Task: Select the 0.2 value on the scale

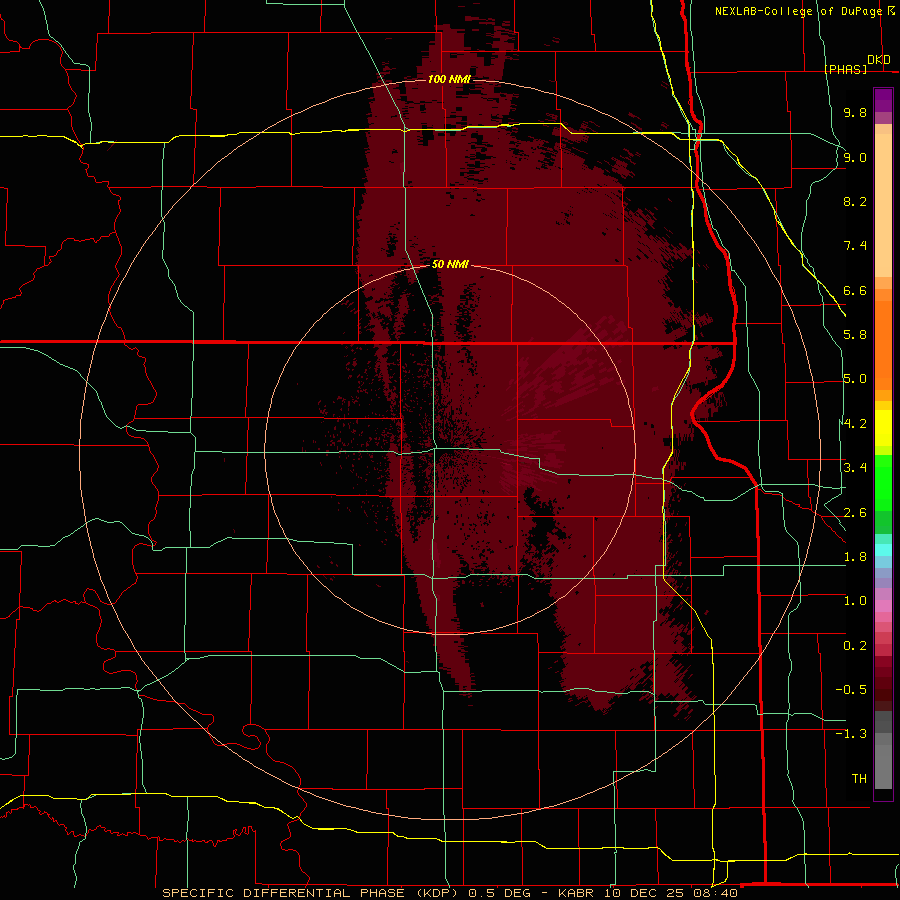Action: 855,646
